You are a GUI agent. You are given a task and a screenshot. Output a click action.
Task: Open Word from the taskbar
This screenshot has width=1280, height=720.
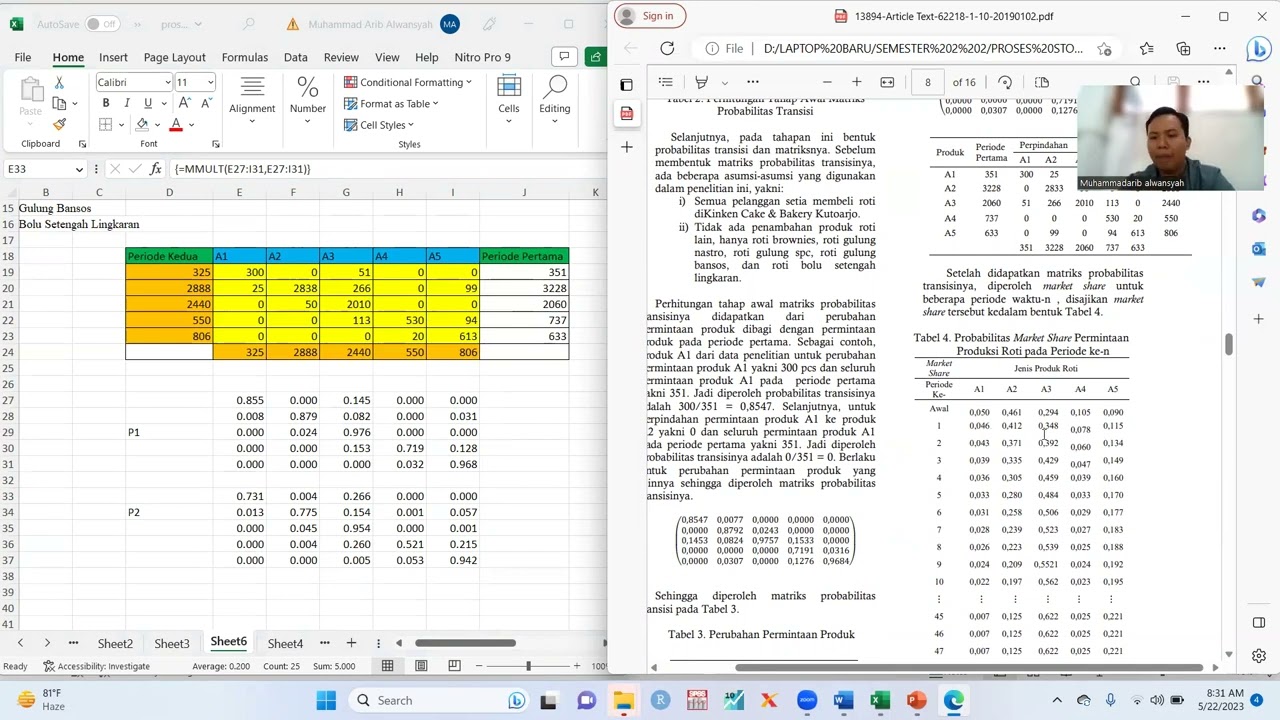[844, 700]
